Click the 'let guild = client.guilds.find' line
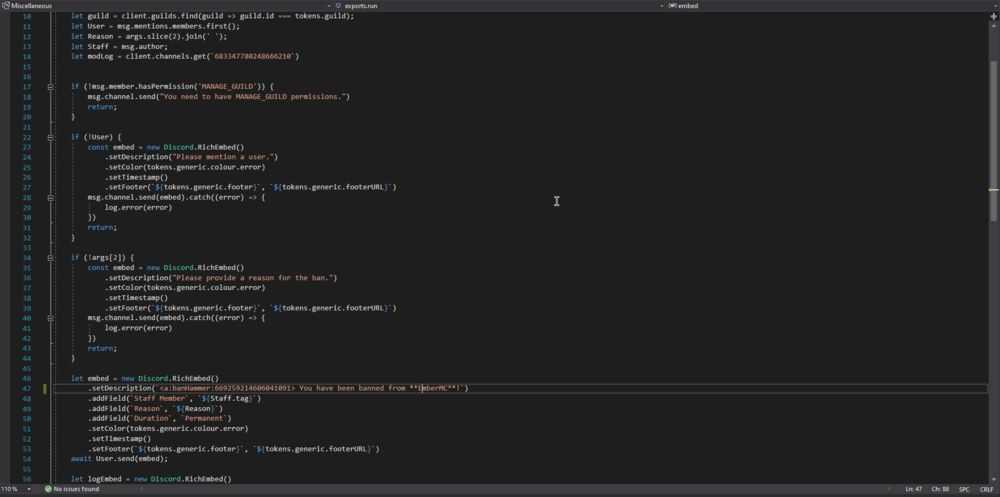Image resolution: width=1000 pixels, height=497 pixels. coord(212,16)
